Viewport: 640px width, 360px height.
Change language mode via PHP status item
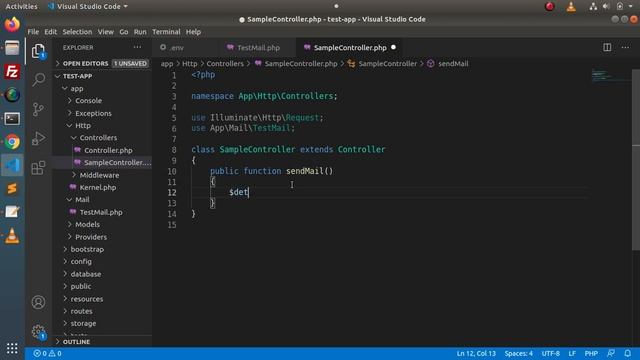coord(591,353)
